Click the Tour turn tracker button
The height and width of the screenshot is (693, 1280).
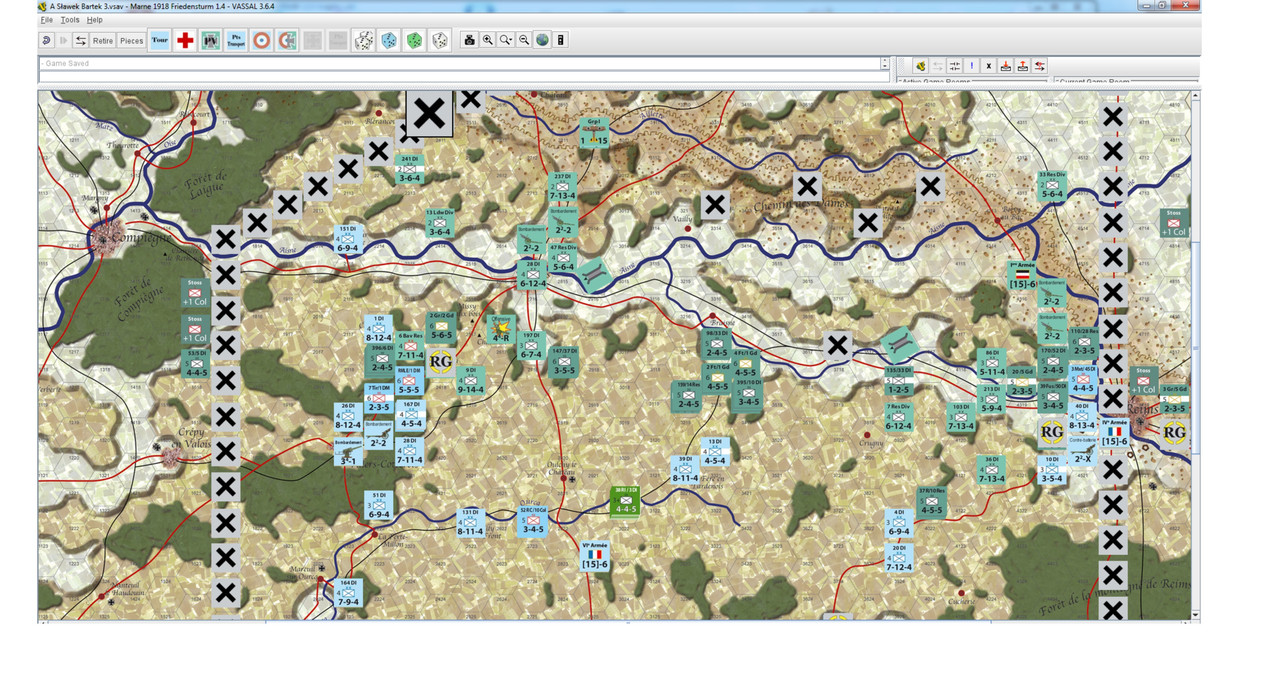(160, 40)
